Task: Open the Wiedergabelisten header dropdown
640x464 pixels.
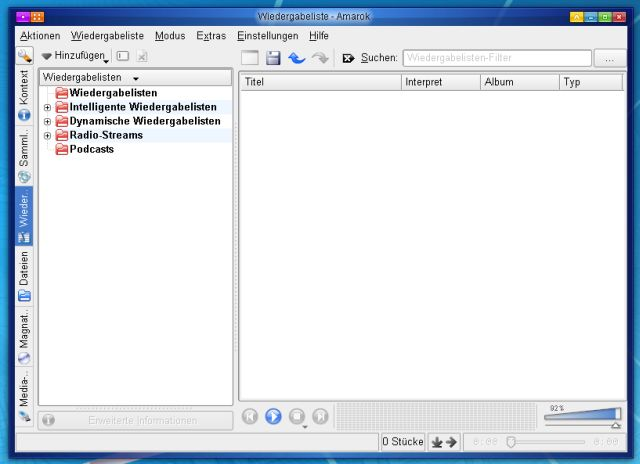Action: [x=136, y=78]
